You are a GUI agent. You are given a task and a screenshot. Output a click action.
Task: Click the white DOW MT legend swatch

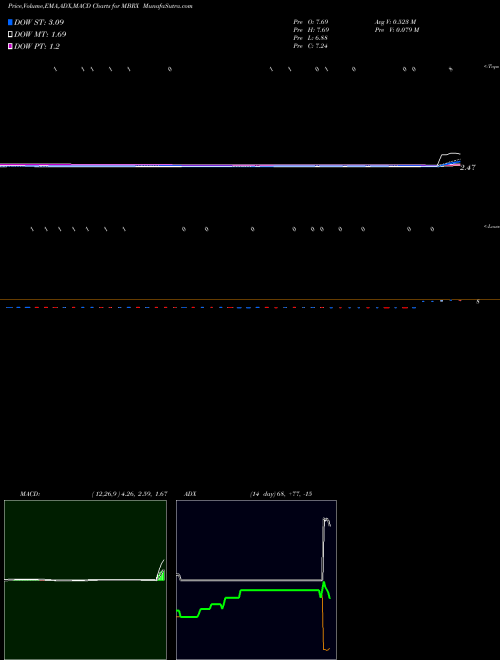[10, 35]
